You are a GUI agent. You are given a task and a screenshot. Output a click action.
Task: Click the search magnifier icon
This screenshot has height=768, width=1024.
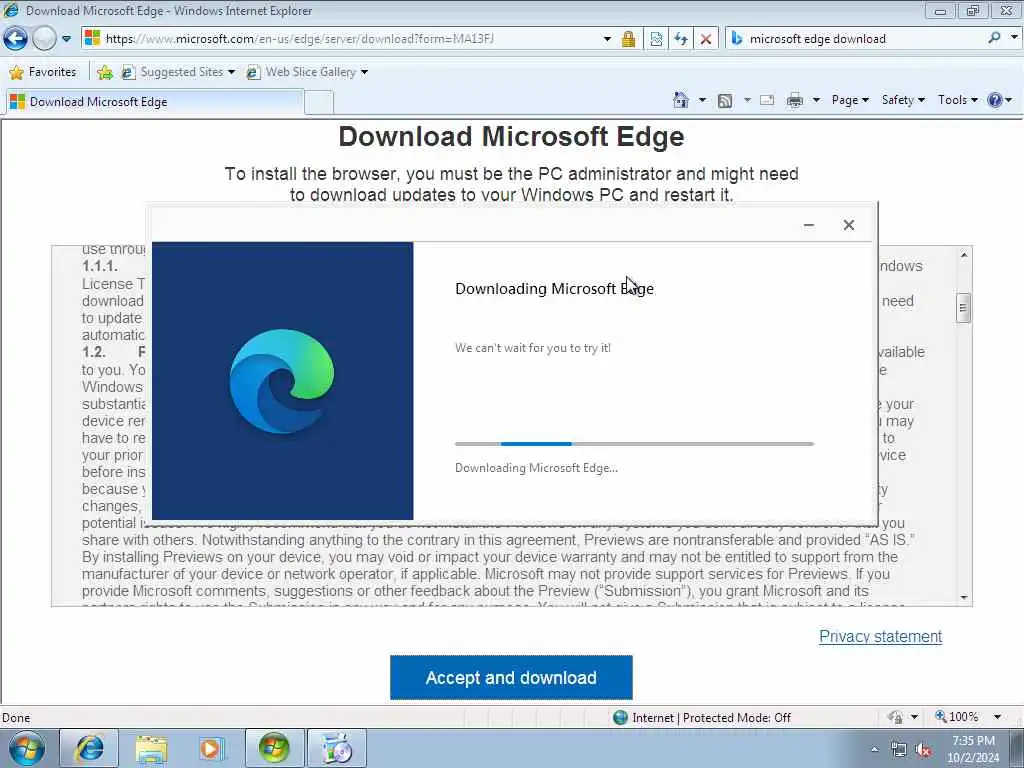pos(994,38)
